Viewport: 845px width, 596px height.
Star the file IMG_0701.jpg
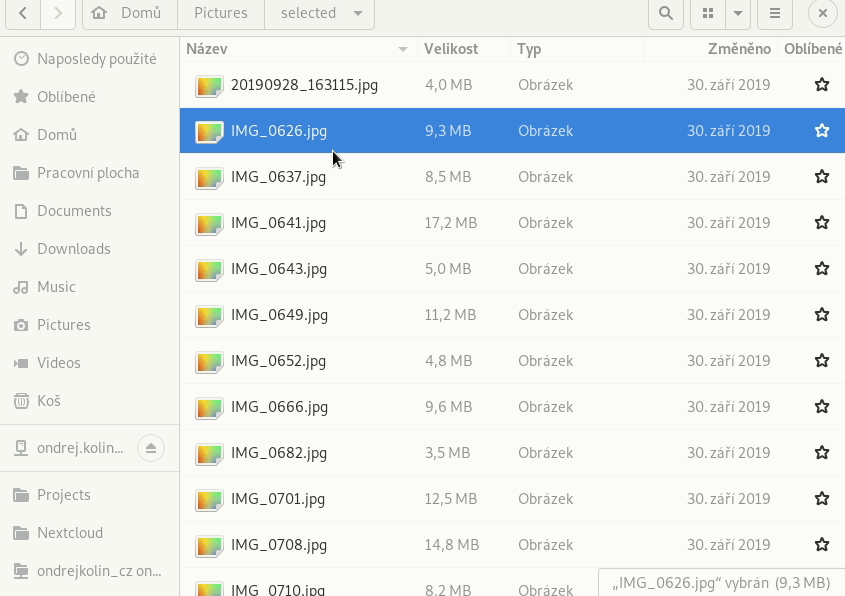(822, 498)
